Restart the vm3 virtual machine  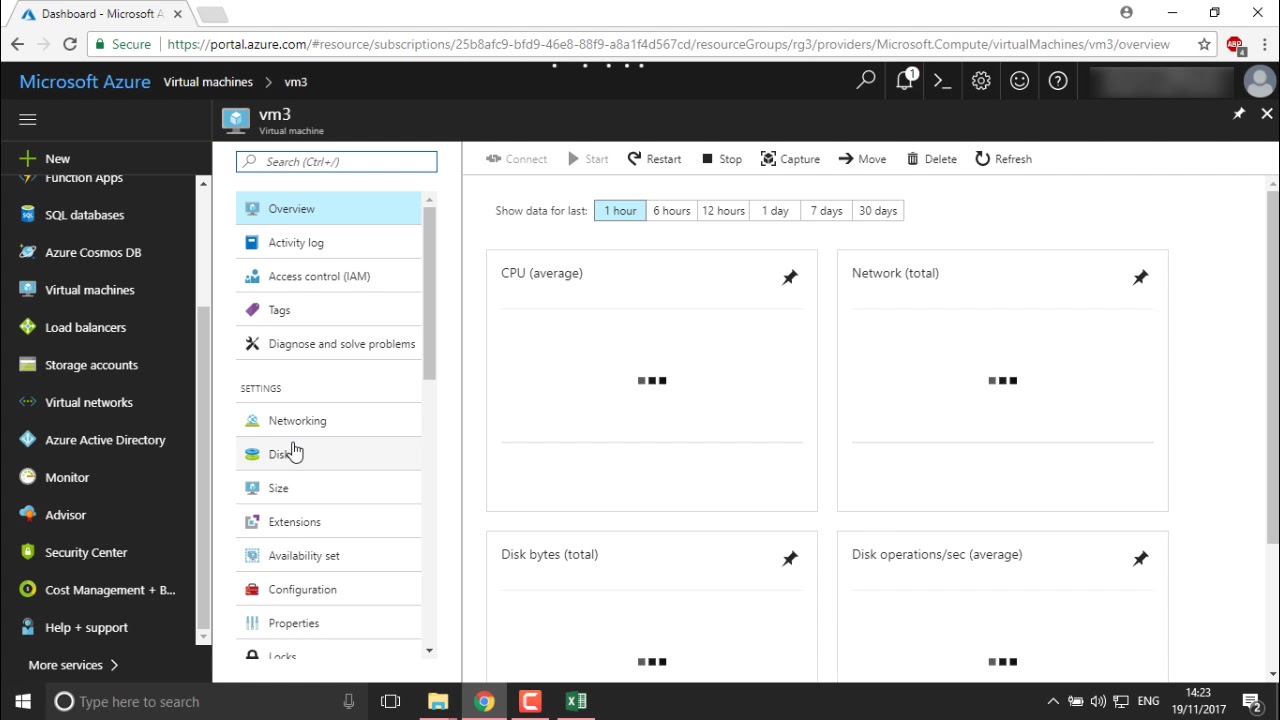[x=654, y=159]
